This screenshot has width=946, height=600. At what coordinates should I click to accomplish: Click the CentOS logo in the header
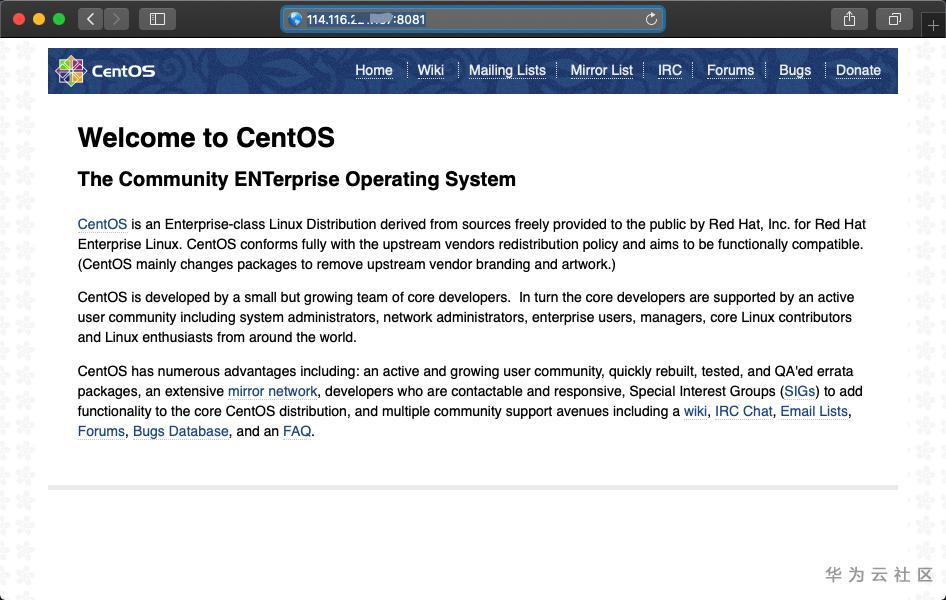pyautogui.click(x=105, y=71)
